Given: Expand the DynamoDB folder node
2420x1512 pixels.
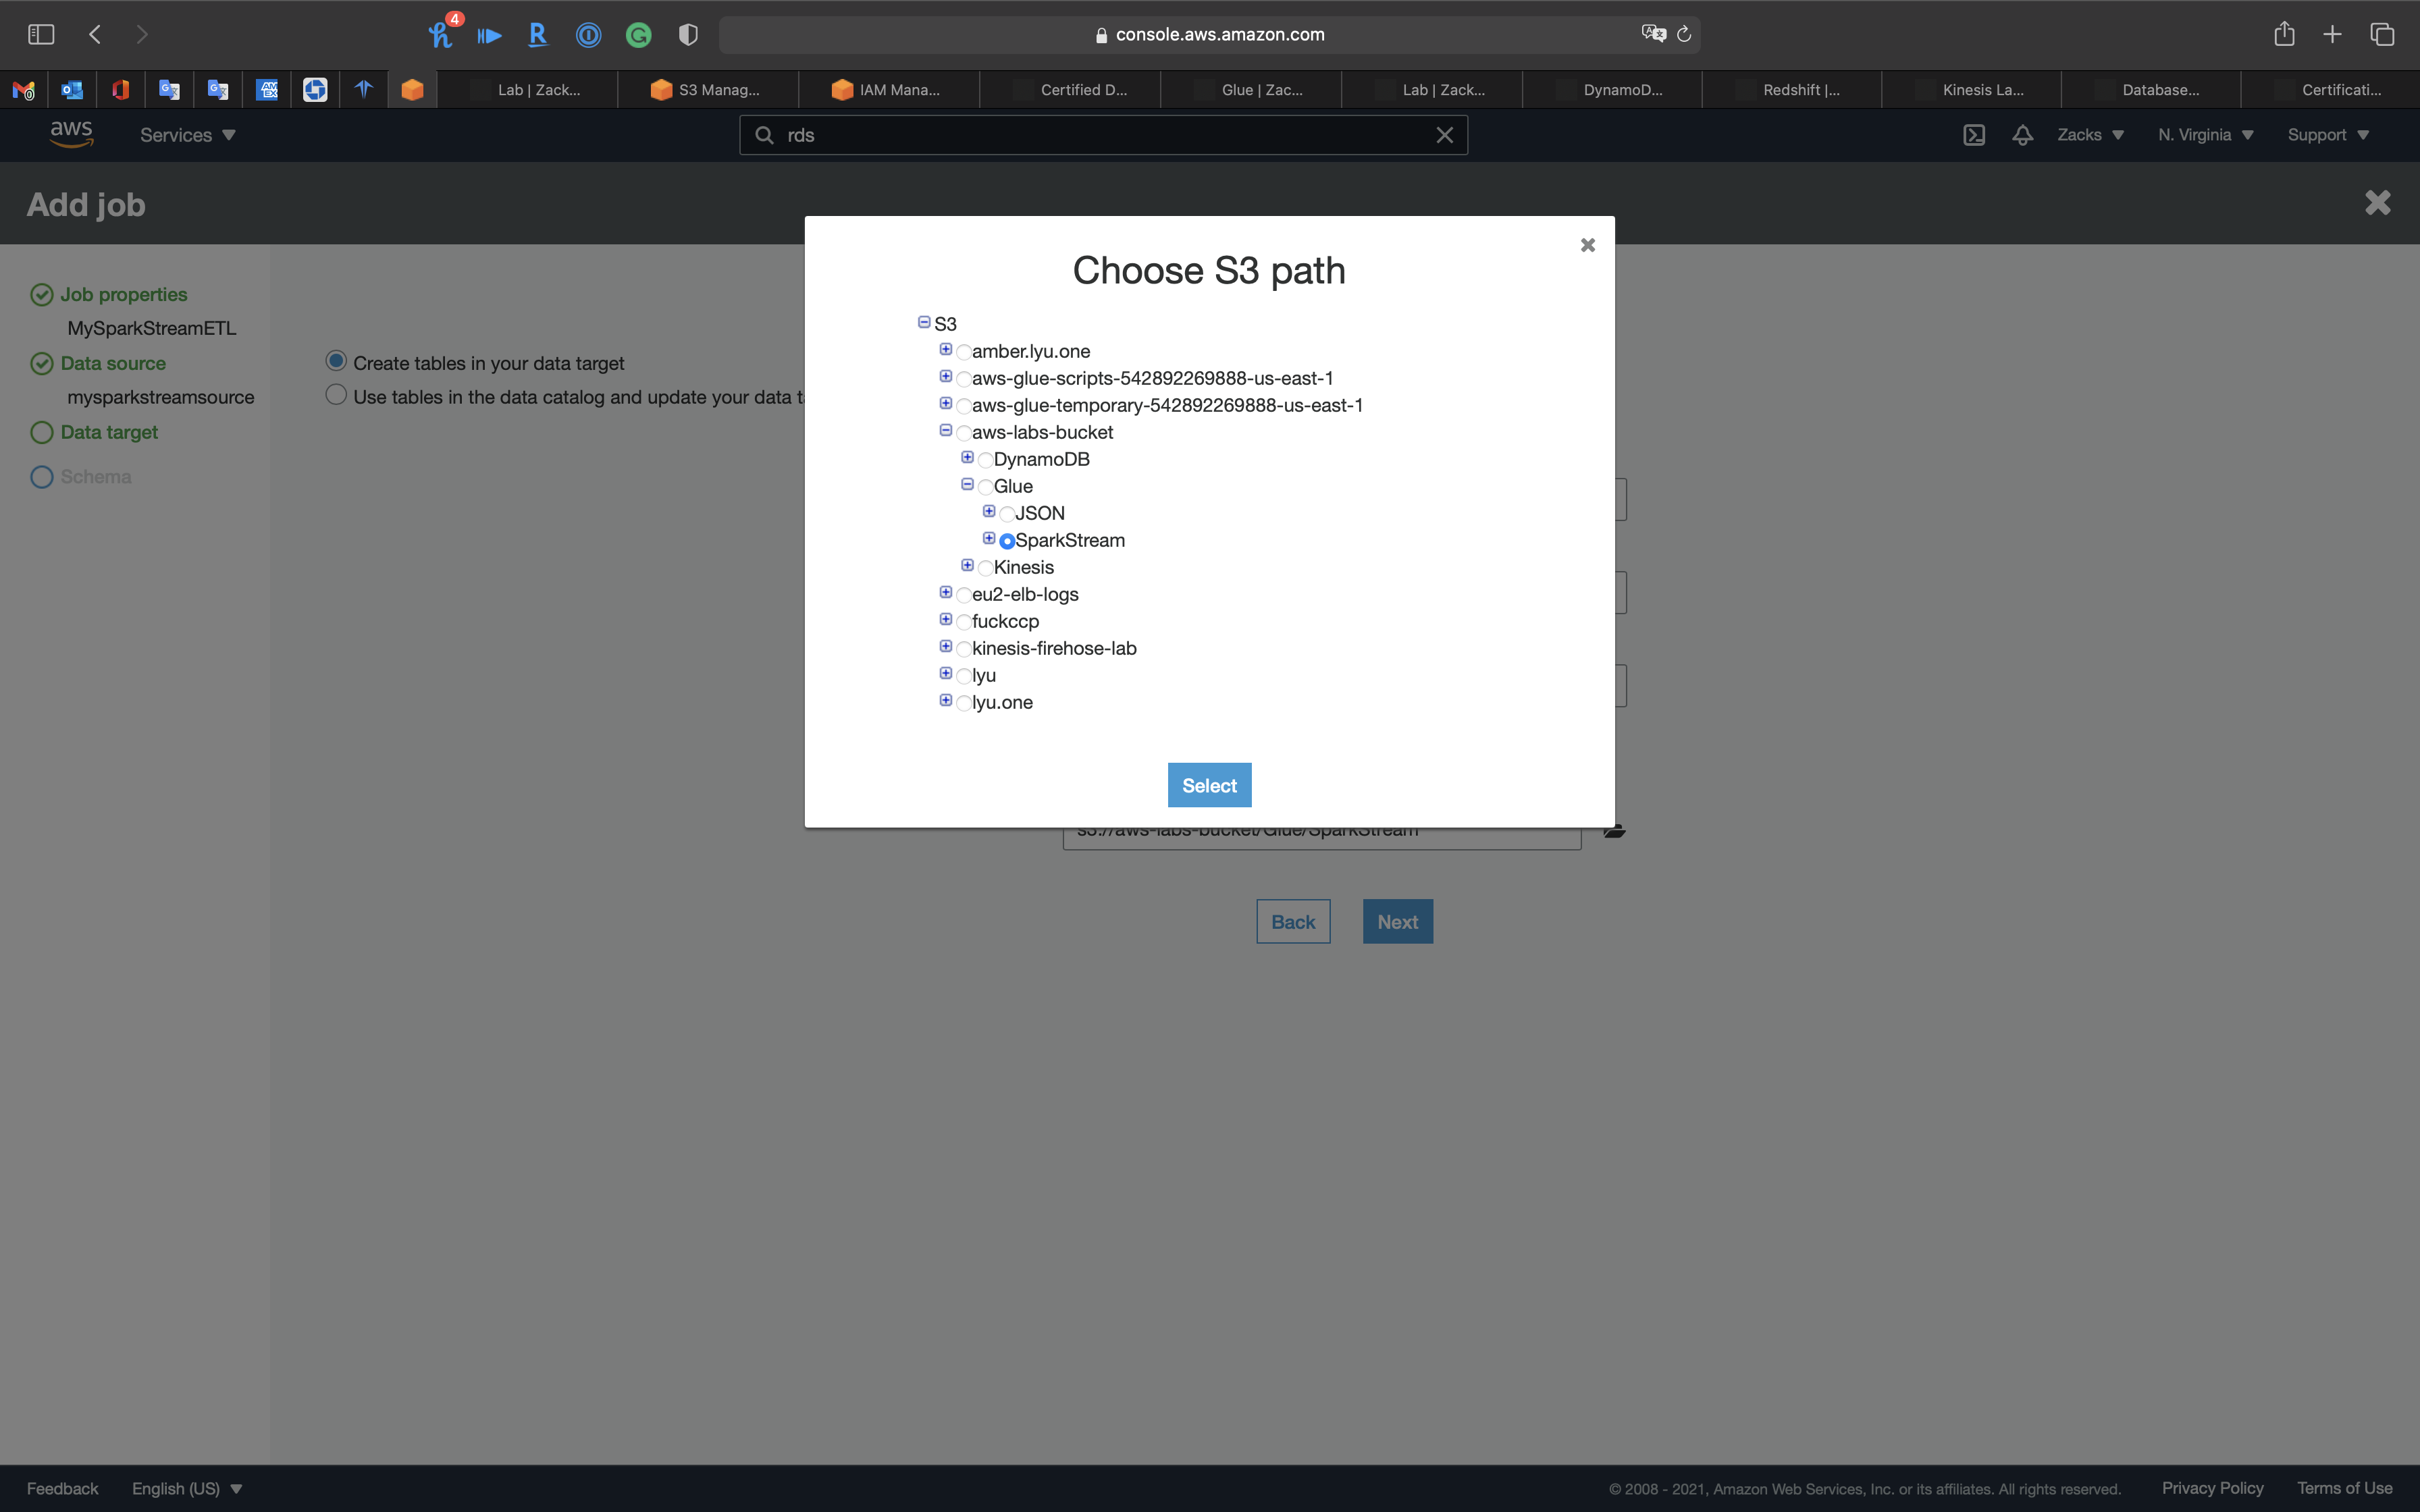Looking at the screenshot, I should tap(967, 457).
